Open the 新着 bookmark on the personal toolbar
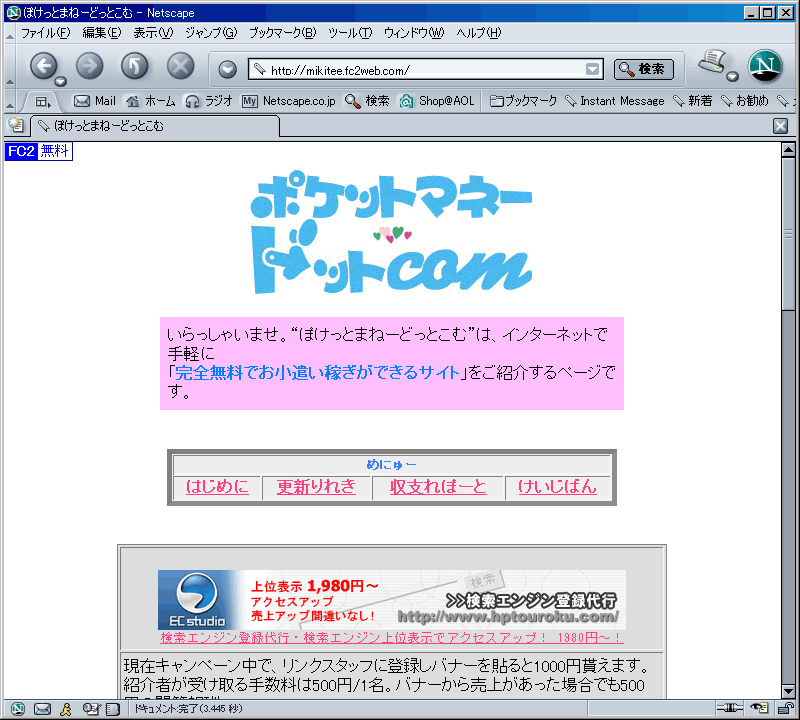The width and height of the screenshot is (800, 720). point(692,101)
